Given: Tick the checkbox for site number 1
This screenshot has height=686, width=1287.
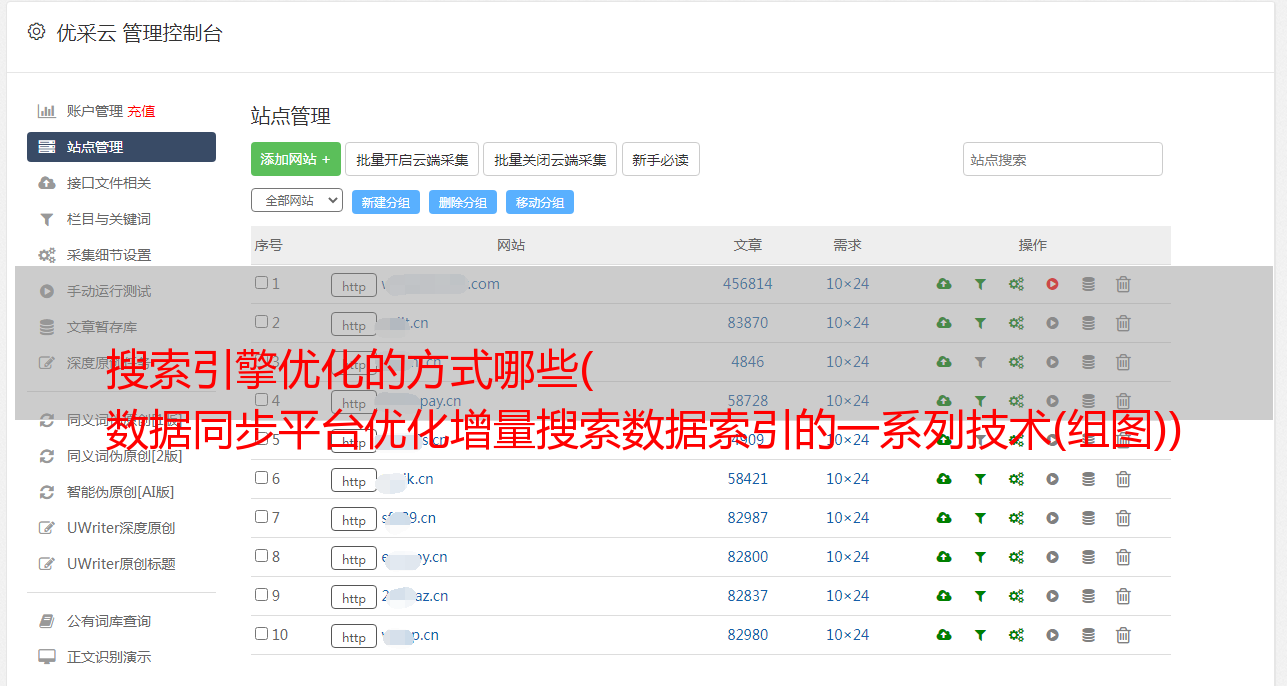Looking at the screenshot, I should click(x=261, y=283).
